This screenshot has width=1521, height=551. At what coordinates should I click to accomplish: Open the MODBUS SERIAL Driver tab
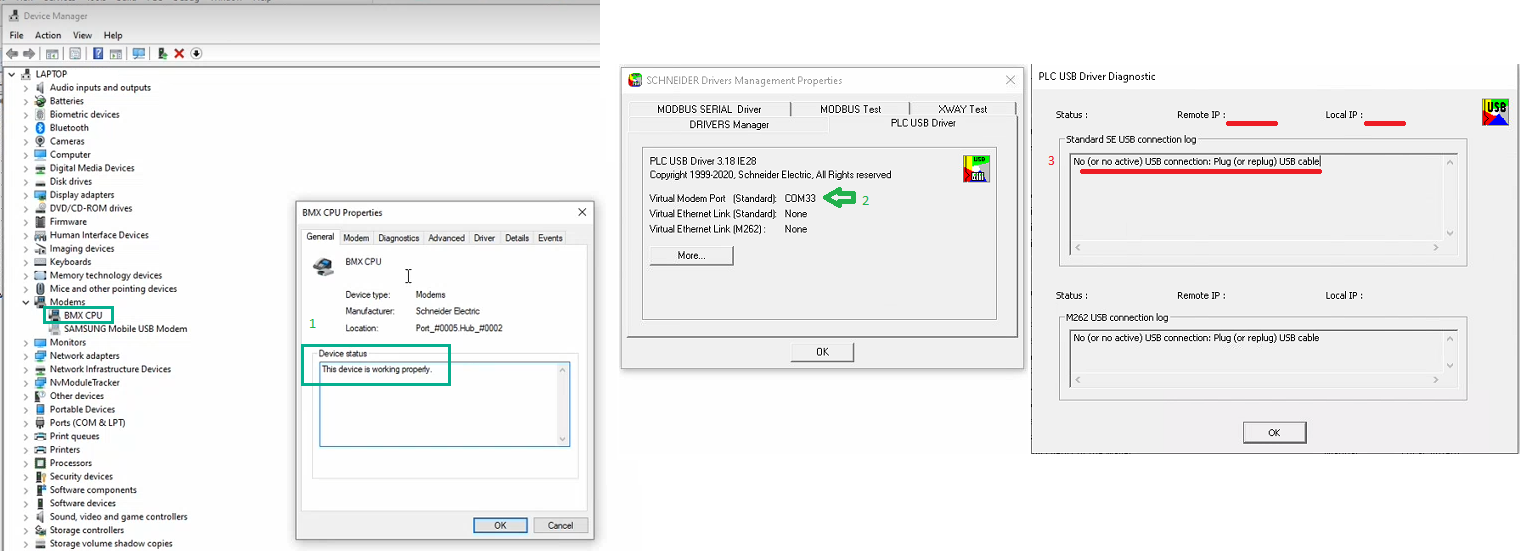coord(709,109)
